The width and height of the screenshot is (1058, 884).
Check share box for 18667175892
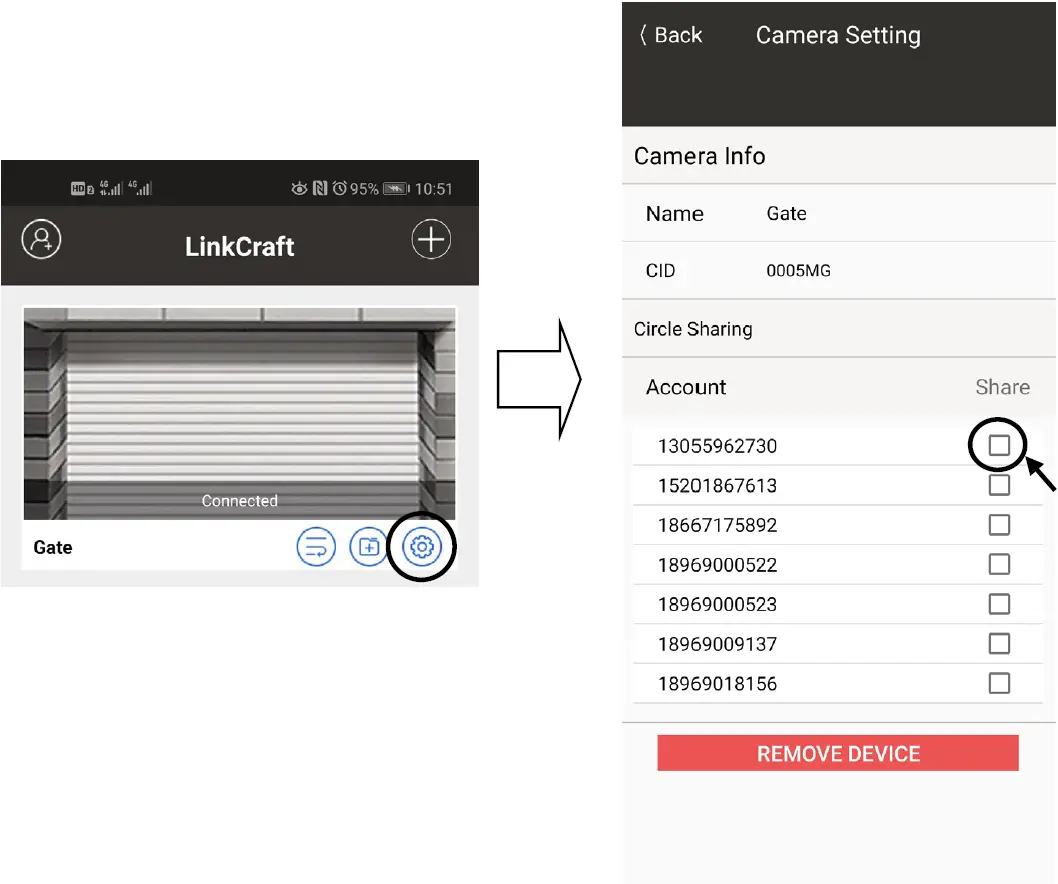(999, 525)
